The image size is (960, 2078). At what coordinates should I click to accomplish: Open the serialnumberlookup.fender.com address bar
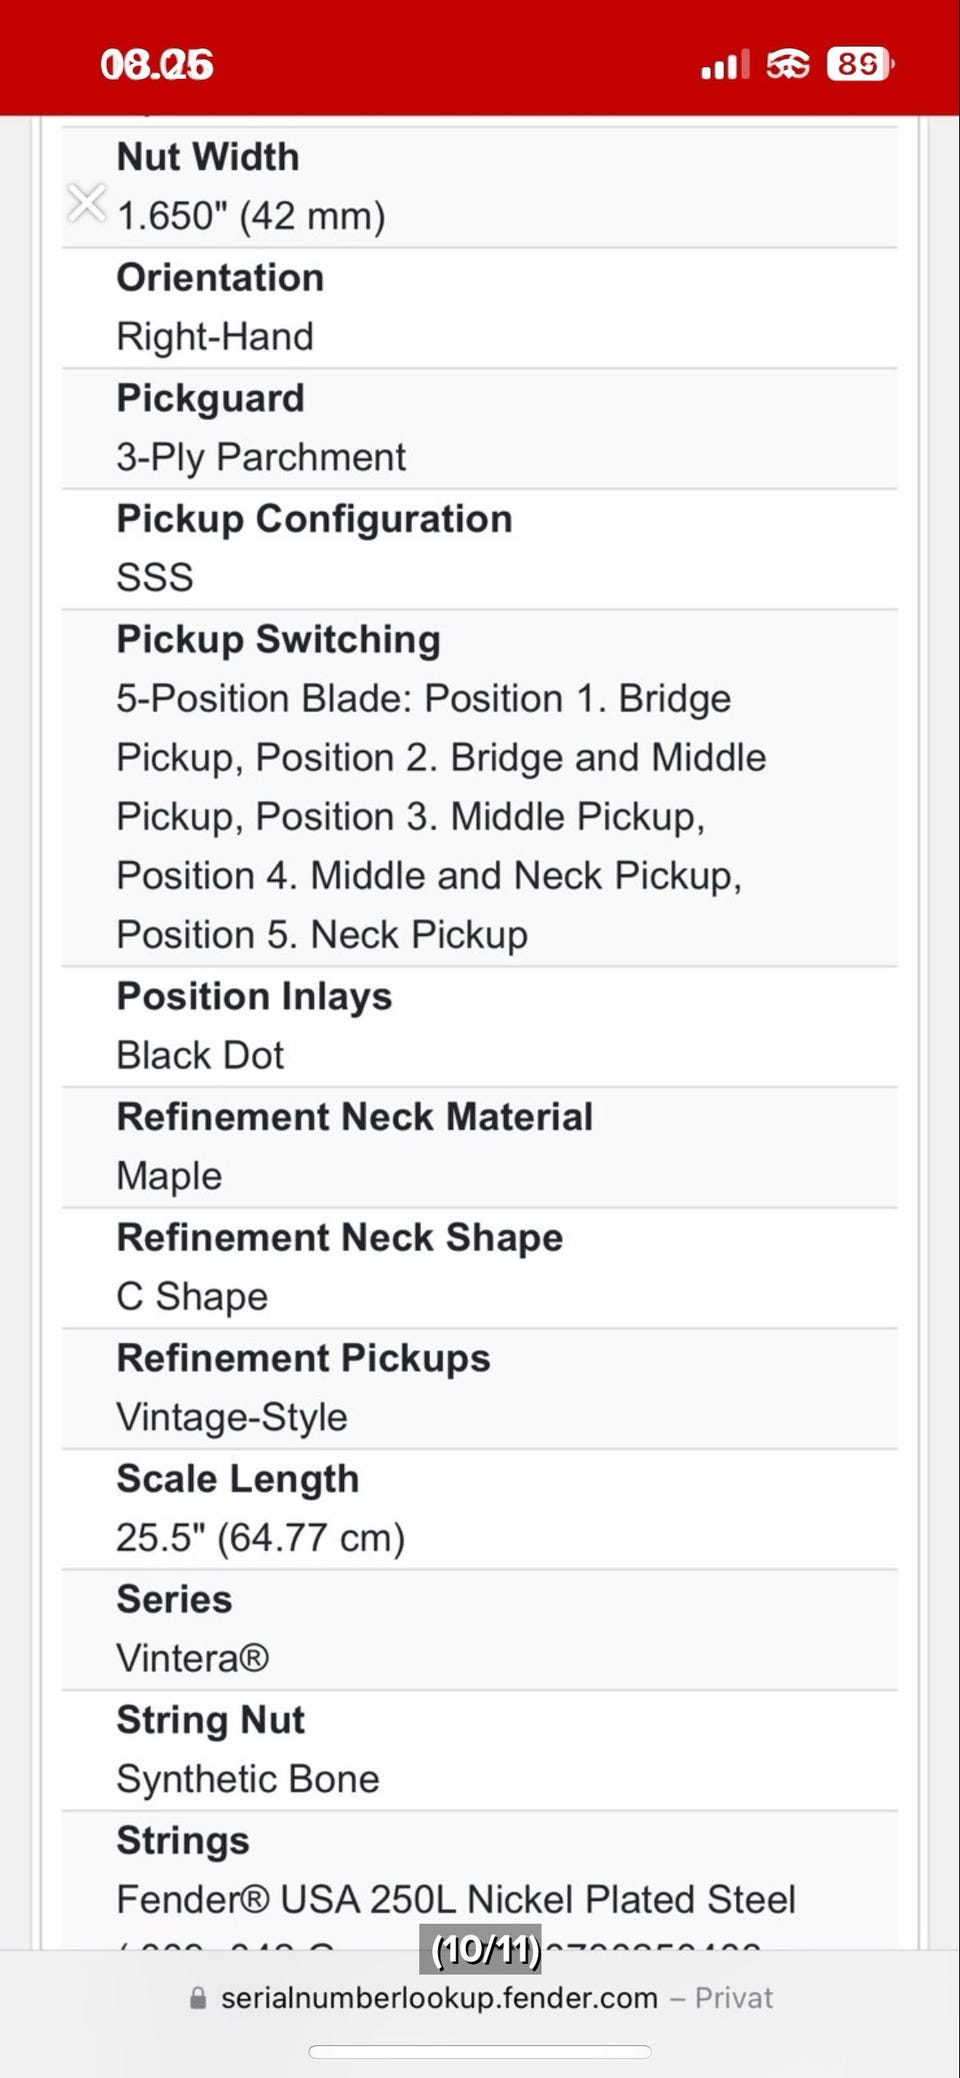[439, 1998]
